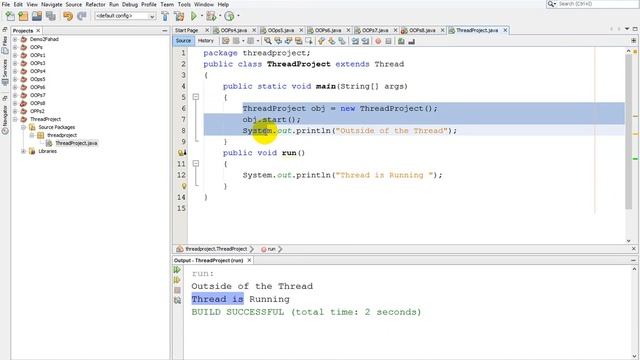Click the Output settings icon below Stop
The image size is (640, 360).
177,300
